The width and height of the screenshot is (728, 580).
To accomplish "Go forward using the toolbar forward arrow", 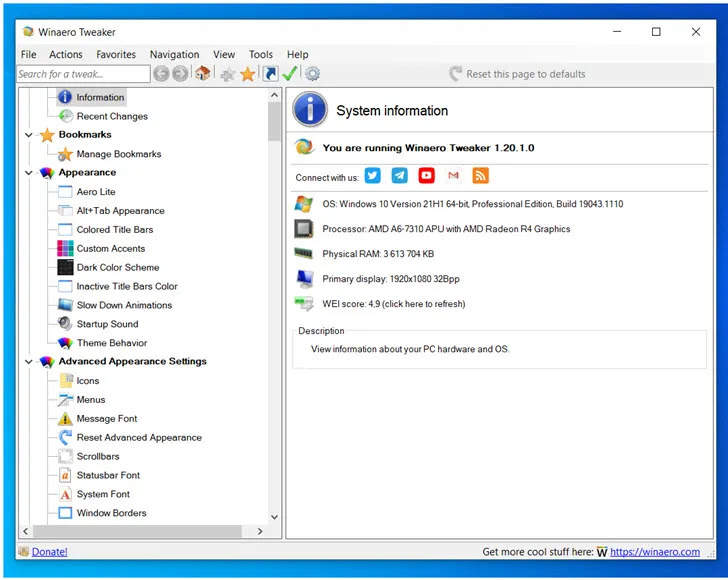I will (180, 73).
